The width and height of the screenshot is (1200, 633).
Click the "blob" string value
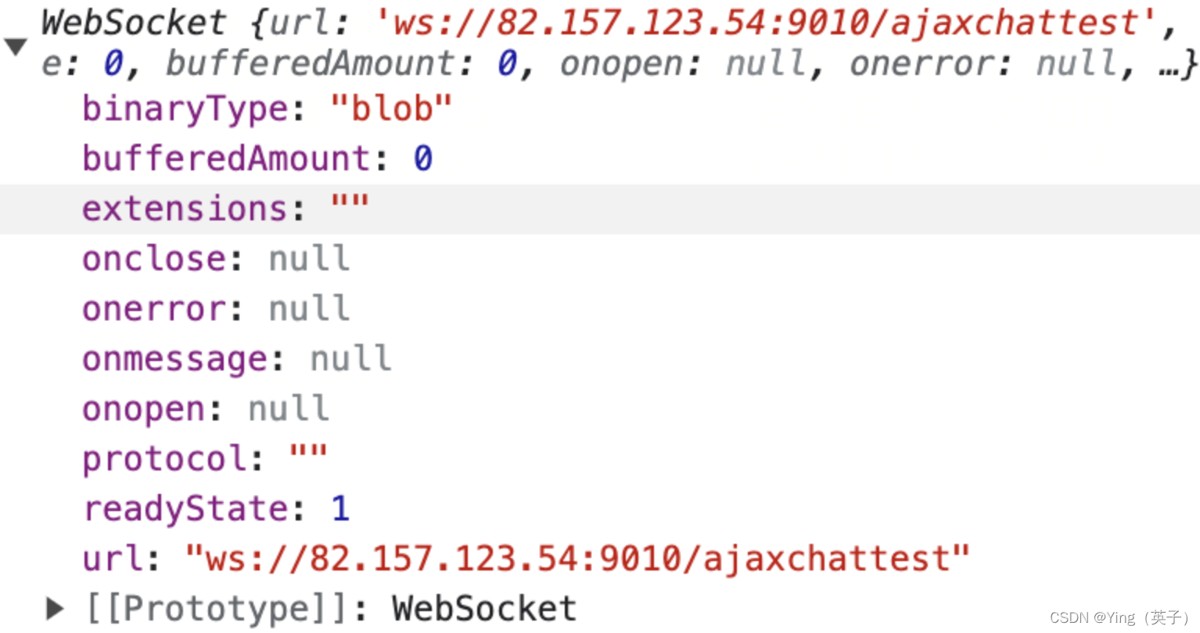pos(391,108)
